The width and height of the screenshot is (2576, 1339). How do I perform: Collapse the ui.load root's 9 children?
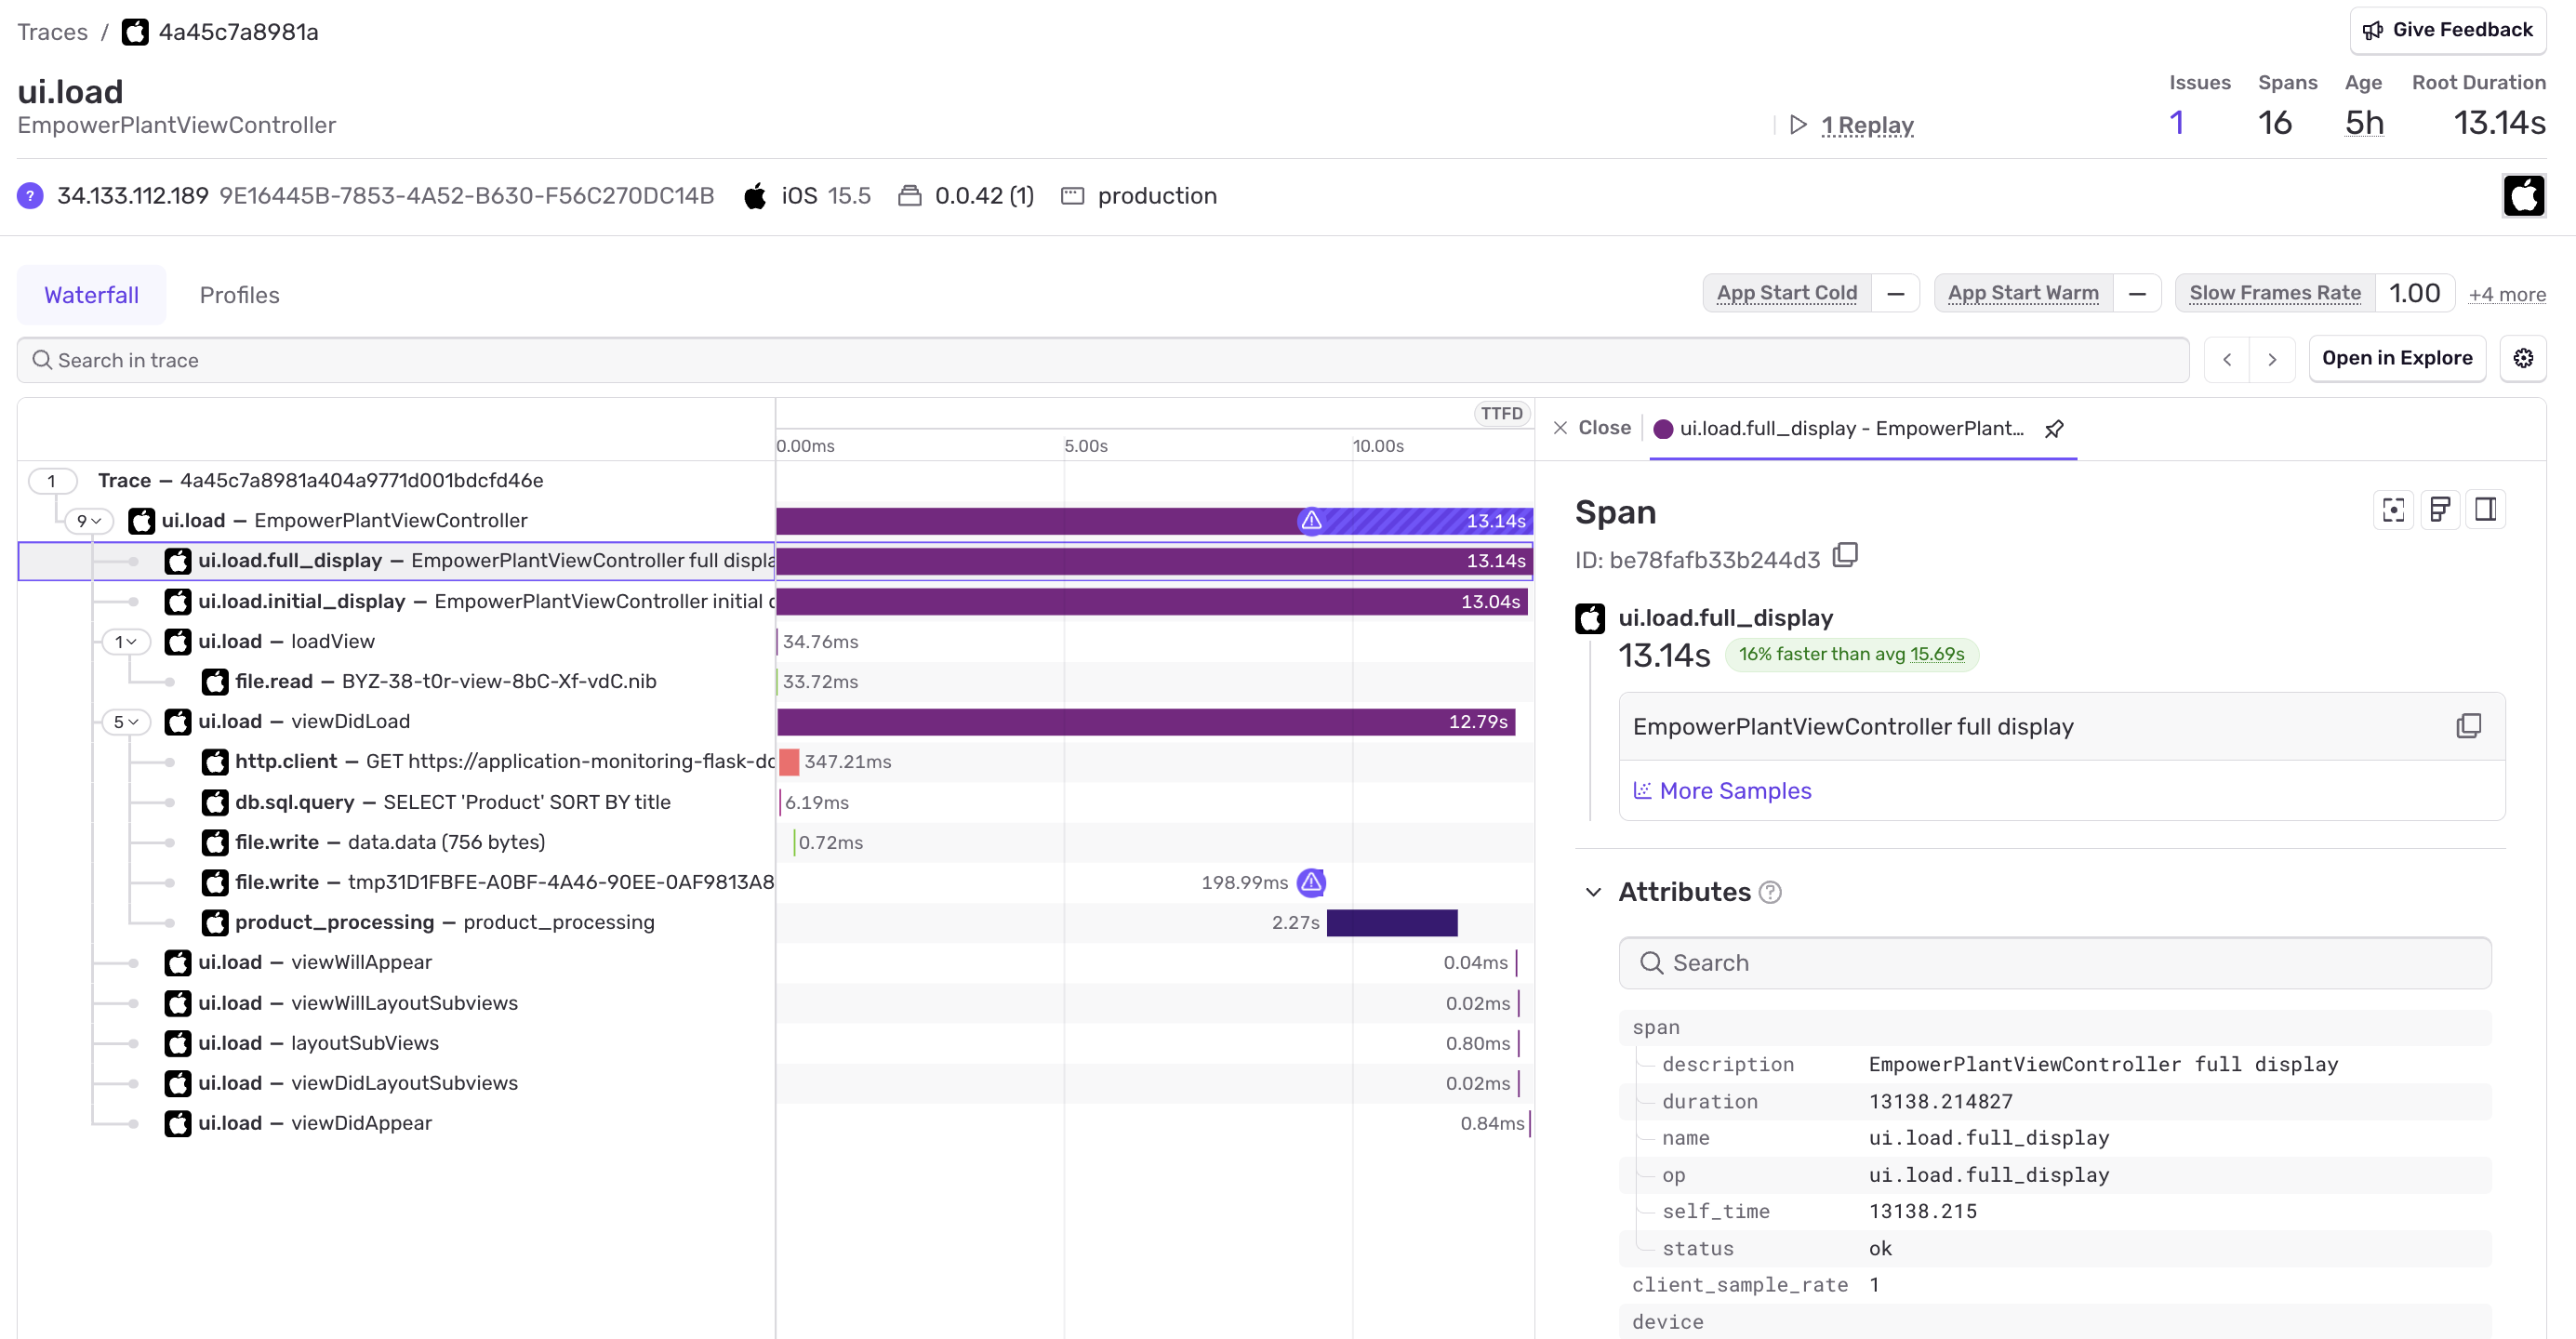89,521
